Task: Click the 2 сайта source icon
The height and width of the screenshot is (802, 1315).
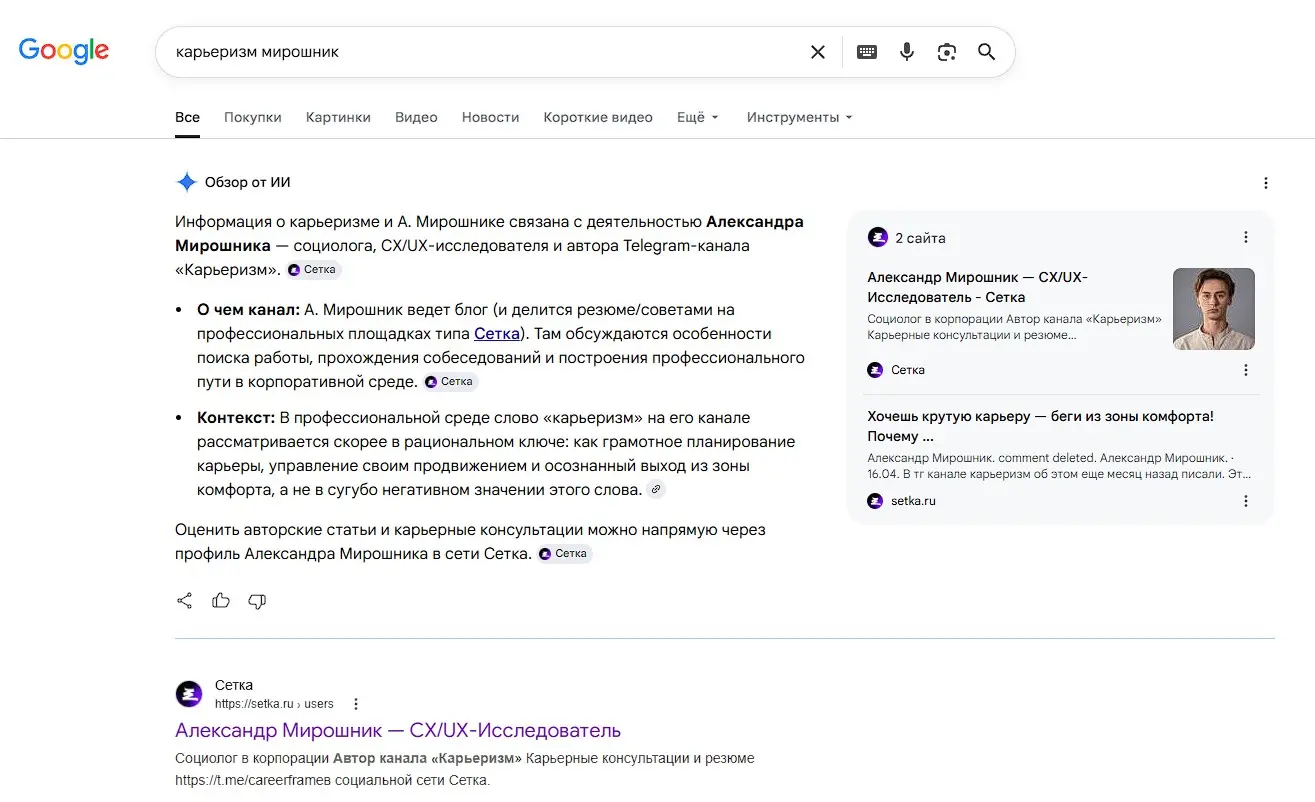Action: (x=877, y=237)
